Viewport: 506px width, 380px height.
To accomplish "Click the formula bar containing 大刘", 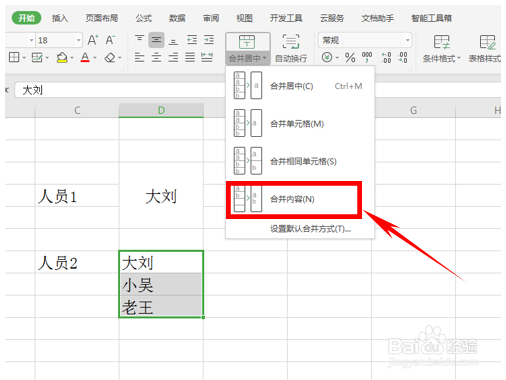I will coord(120,90).
